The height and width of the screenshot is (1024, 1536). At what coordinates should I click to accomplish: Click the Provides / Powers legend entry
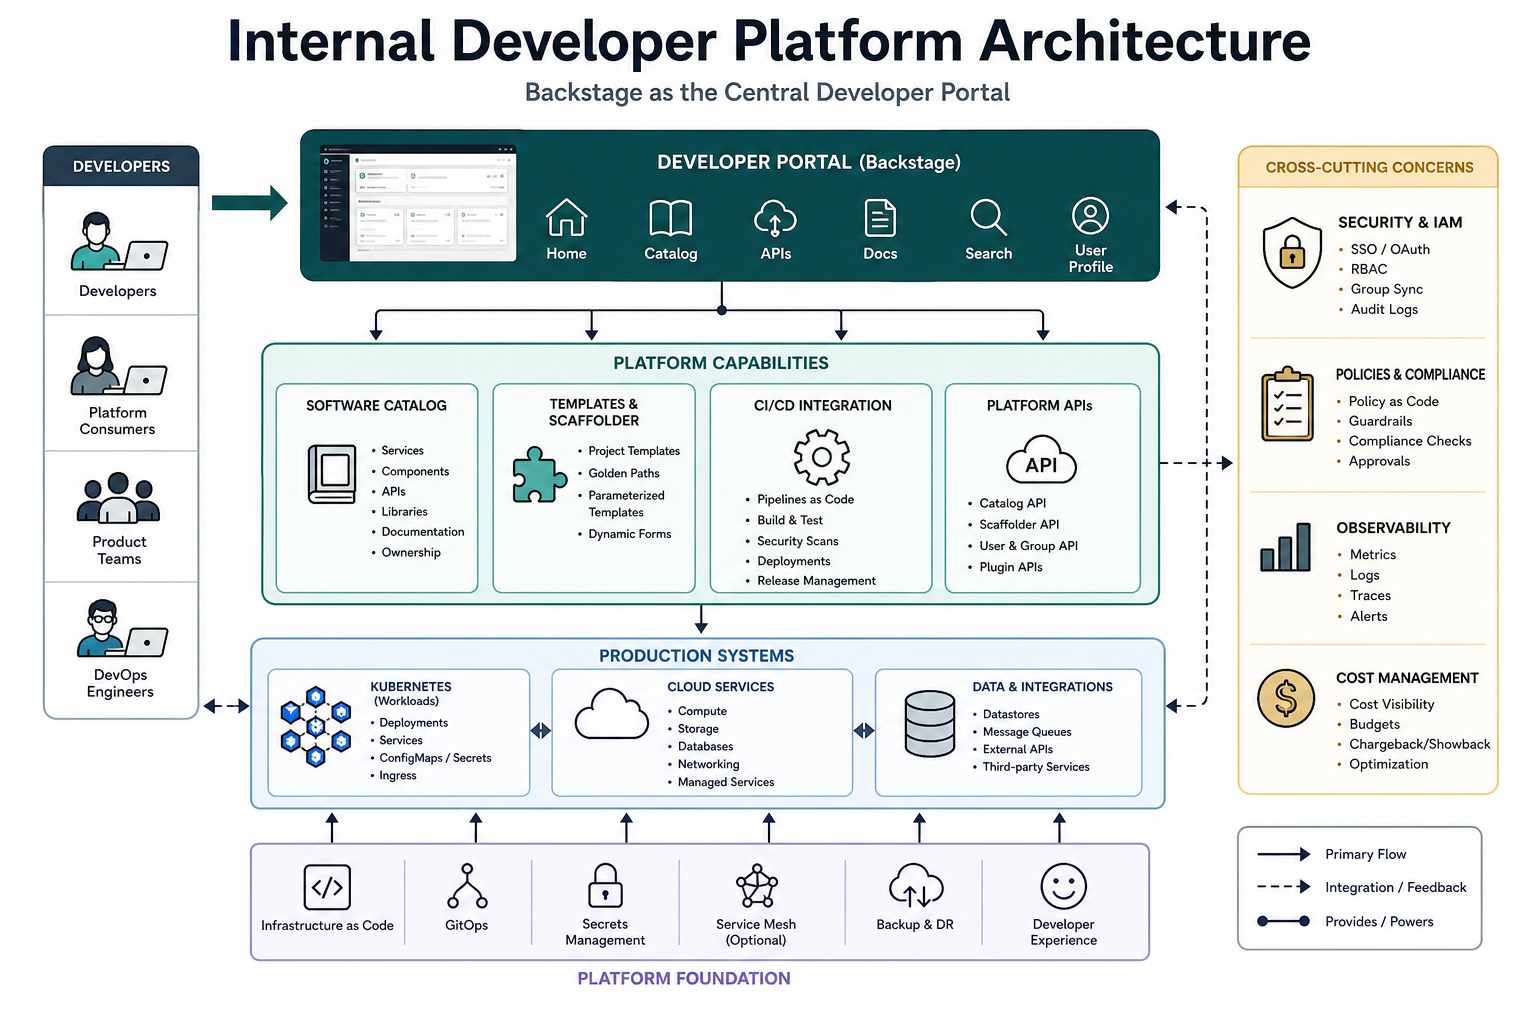1345,921
